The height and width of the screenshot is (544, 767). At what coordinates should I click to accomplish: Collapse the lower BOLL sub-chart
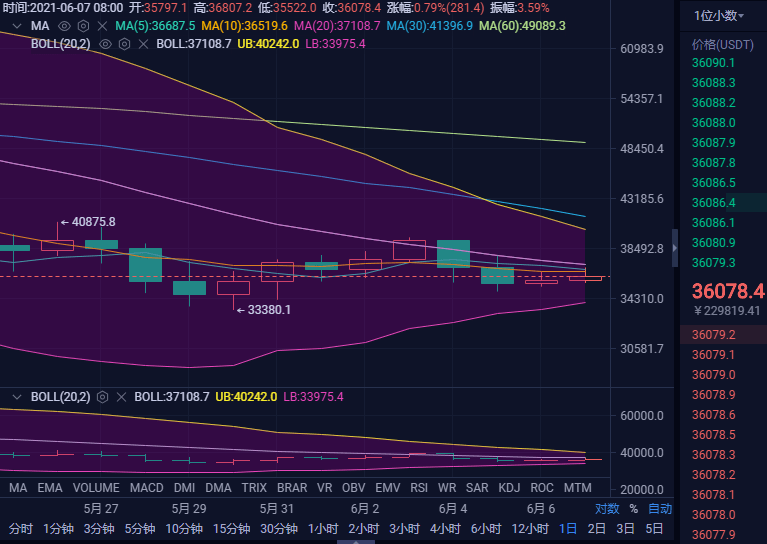[x=16, y=397]
